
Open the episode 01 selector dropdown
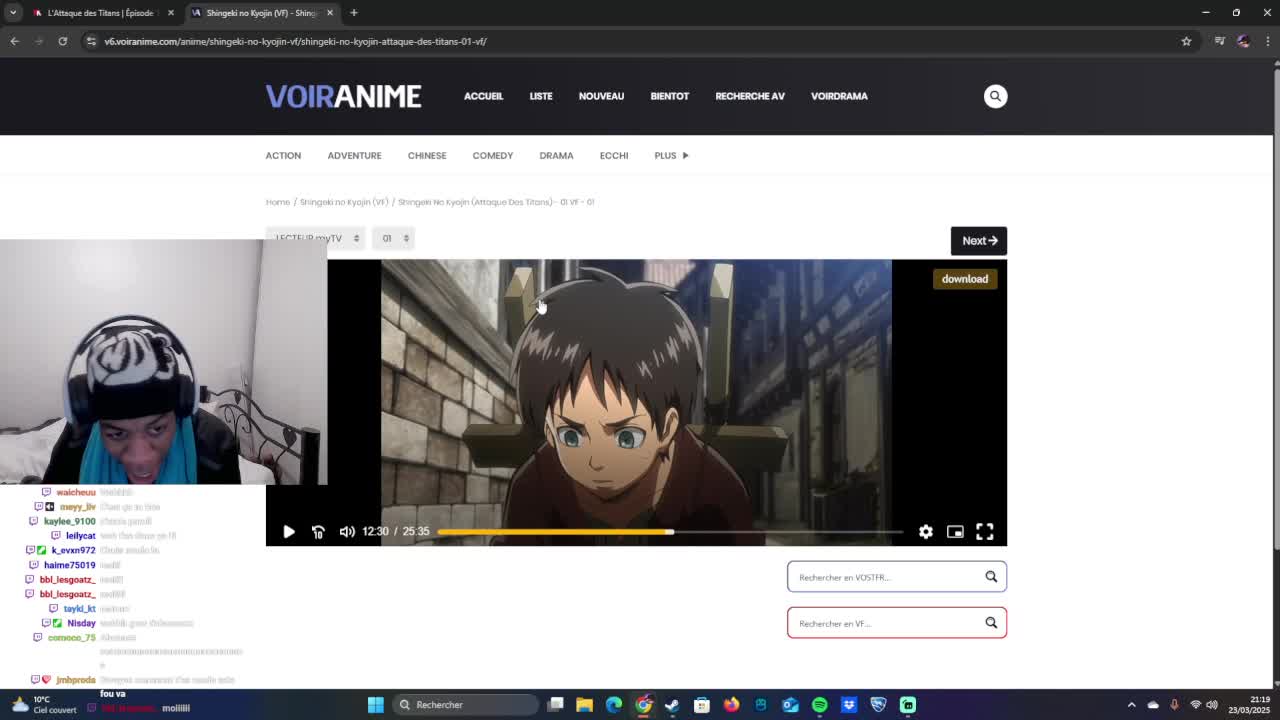click(395, 238)
